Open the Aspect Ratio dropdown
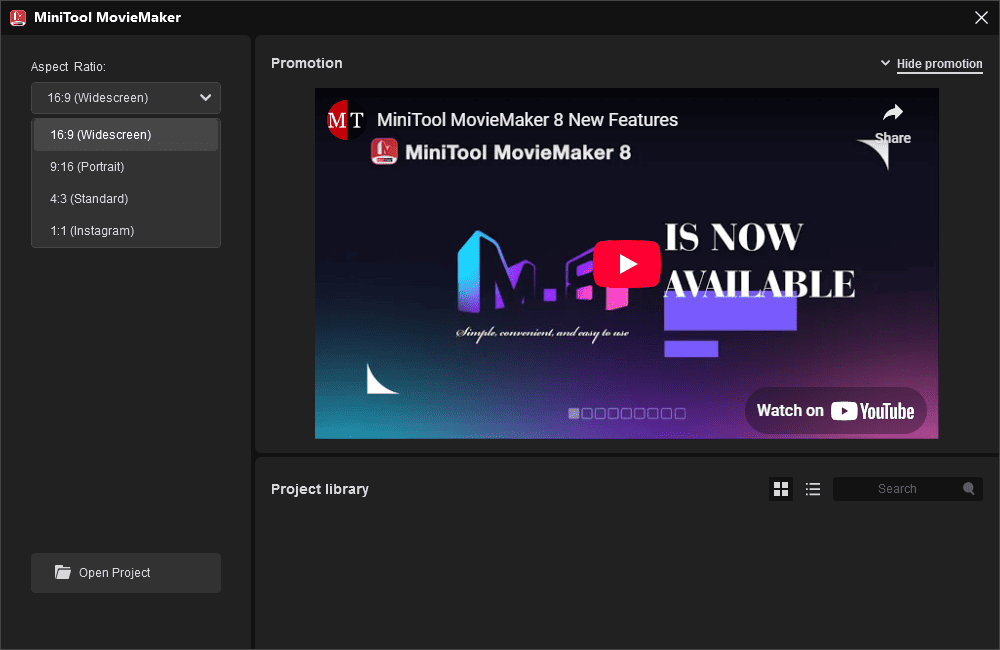Image resolution: width=1000 pixels, height=650 pixels. (x=126, y=98)
